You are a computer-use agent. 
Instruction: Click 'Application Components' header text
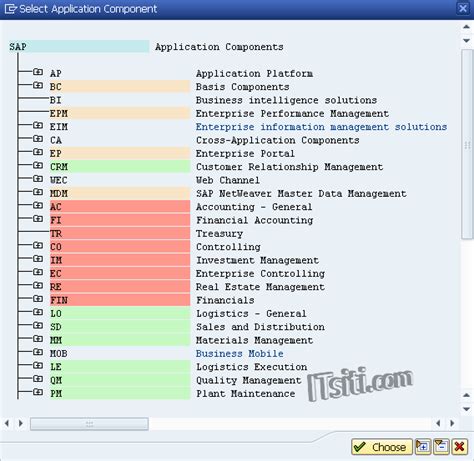point(219,47)
